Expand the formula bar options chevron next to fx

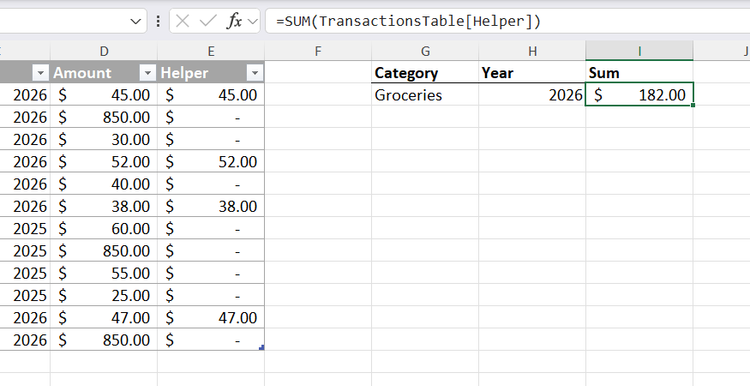[x=253, y=22]
